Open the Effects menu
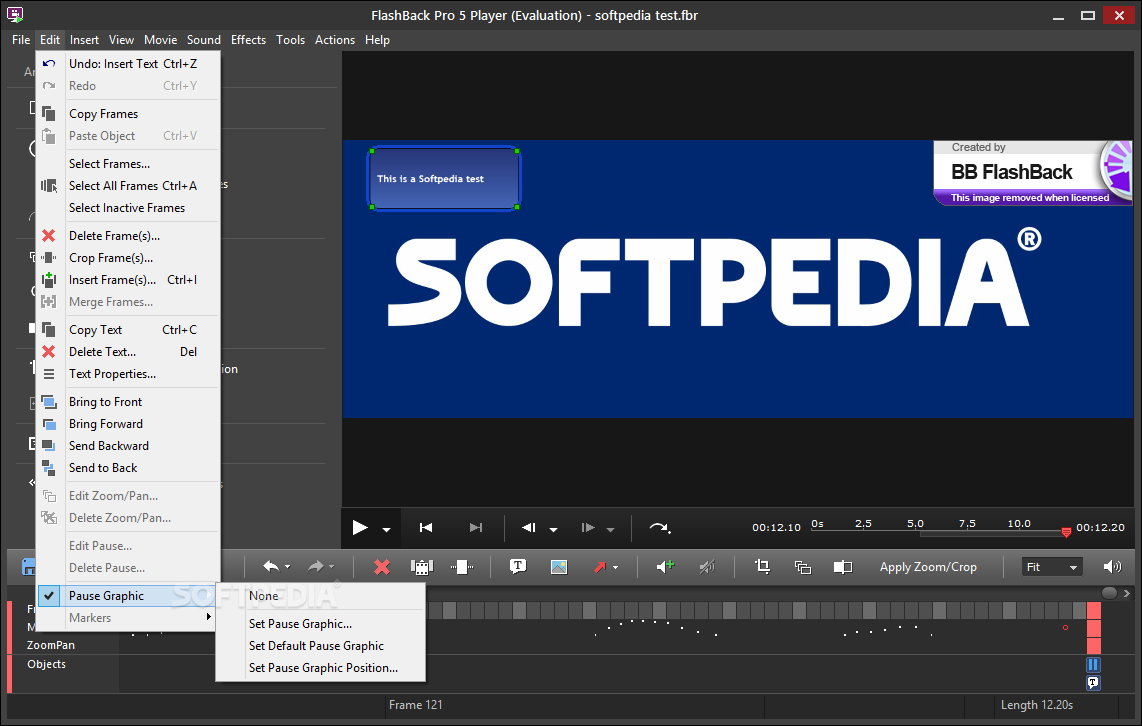 [248, 40]
